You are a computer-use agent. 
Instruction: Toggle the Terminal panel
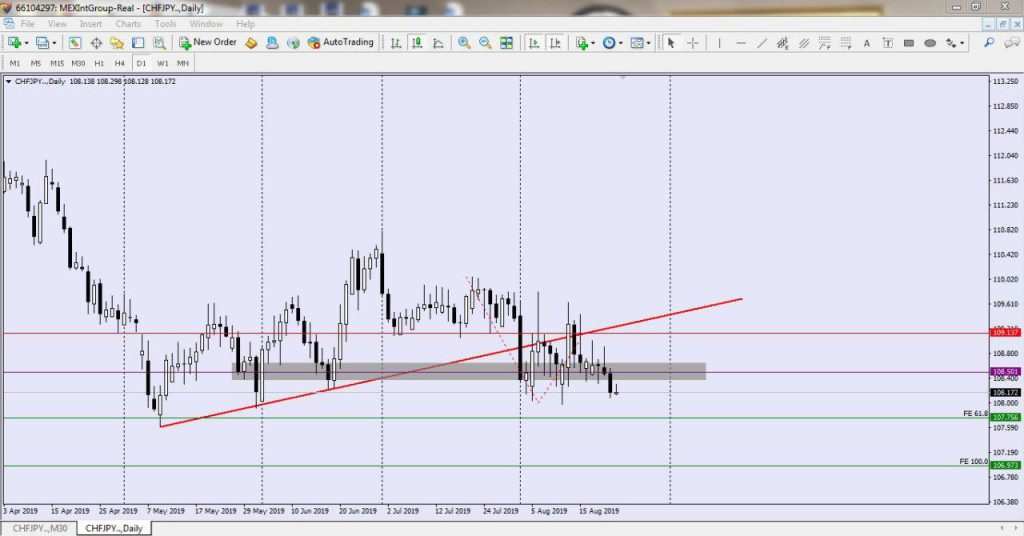tap(138, 43)
